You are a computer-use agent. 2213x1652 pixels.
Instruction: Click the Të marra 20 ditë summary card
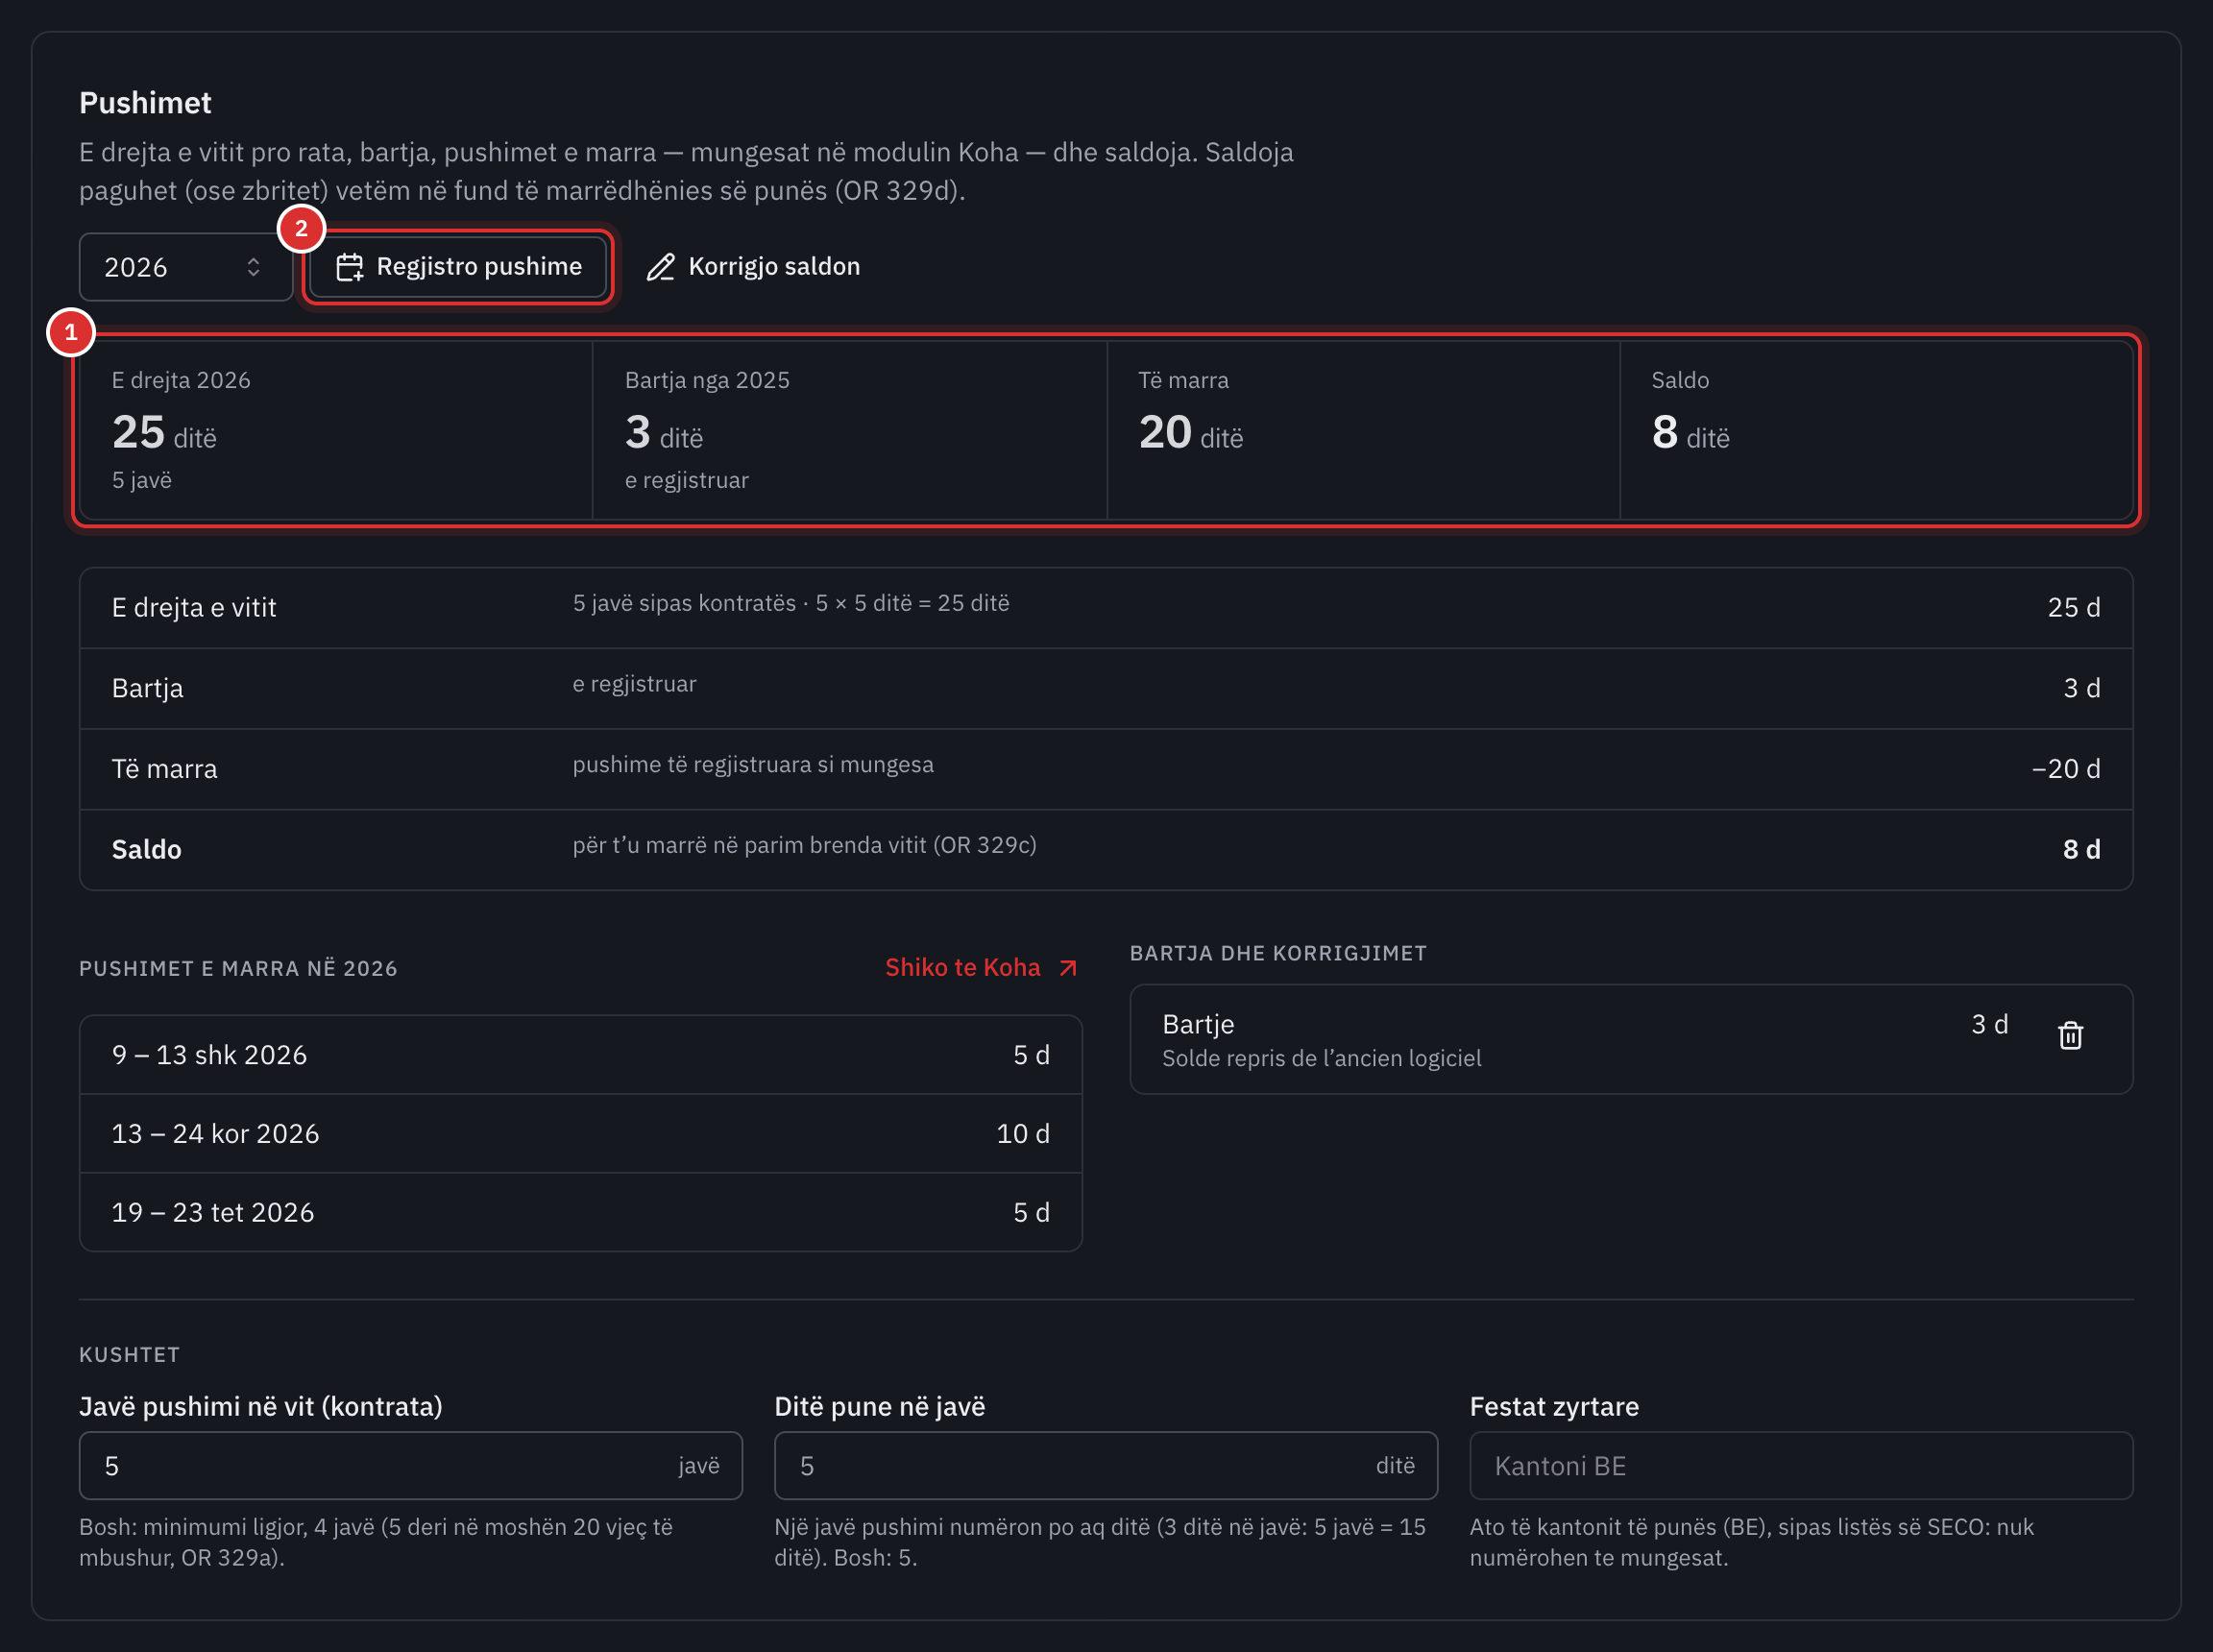pyautogui.click(x=1363, y=430)
